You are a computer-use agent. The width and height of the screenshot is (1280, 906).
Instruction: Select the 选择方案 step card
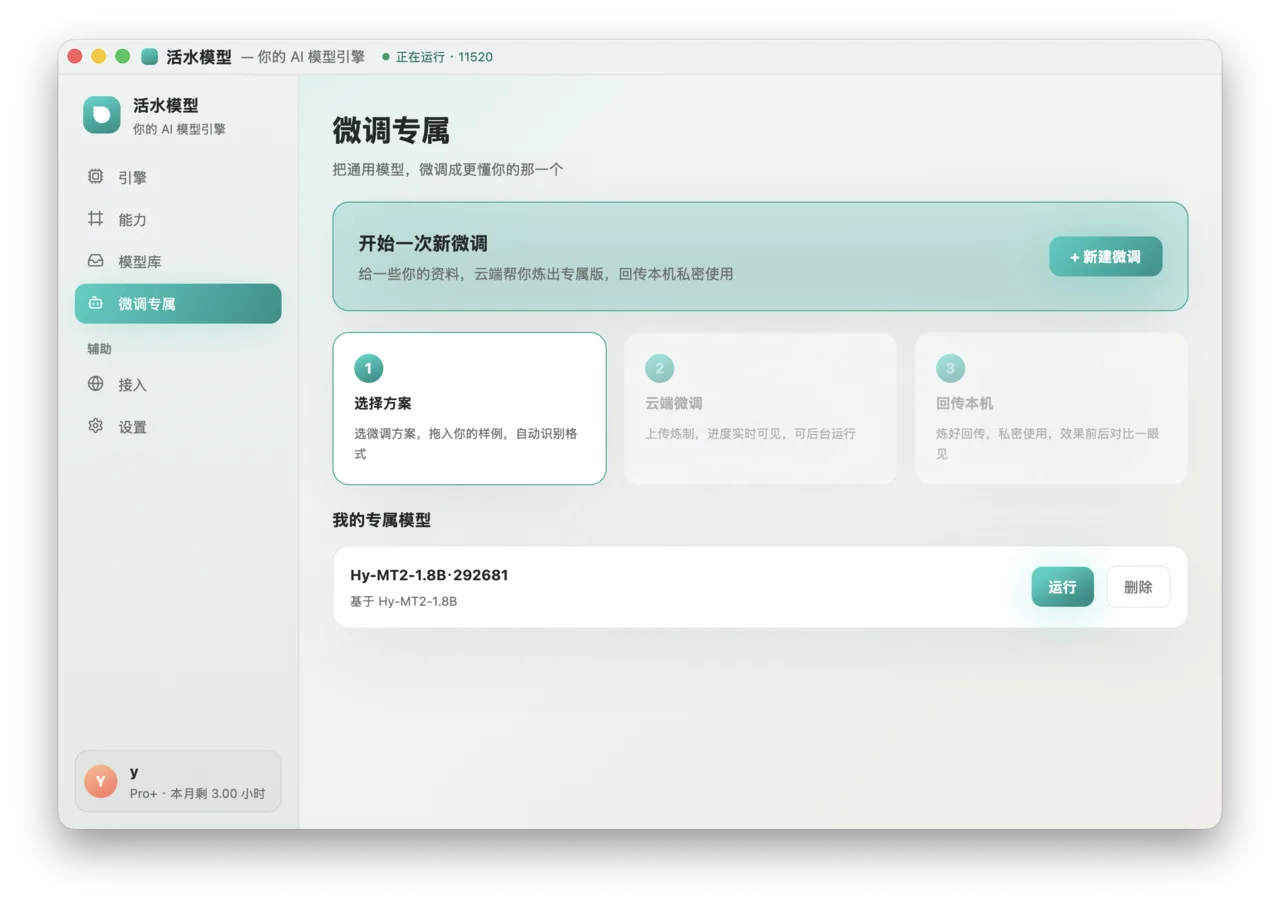point(469,408)
